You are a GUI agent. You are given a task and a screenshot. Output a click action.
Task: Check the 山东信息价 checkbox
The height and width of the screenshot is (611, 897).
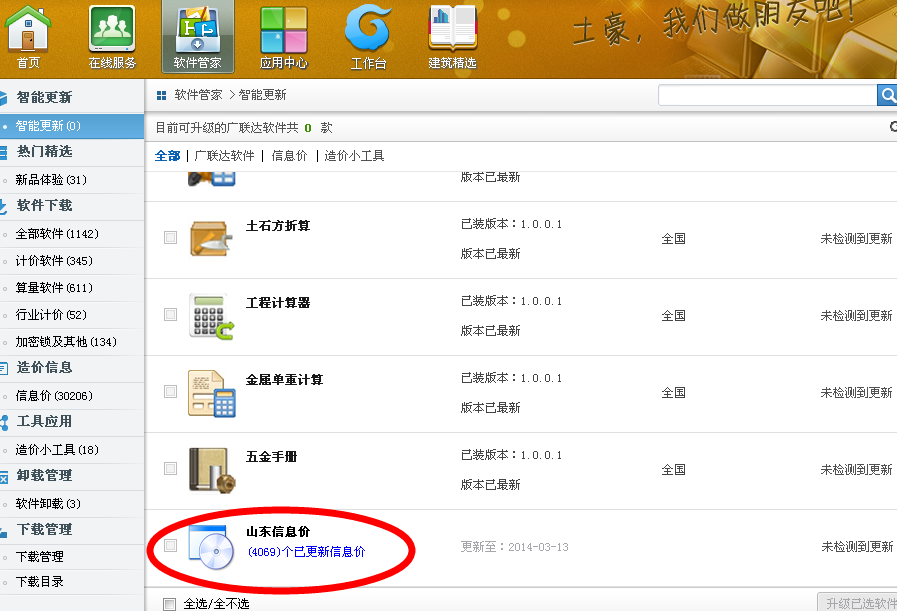pyautogui.click(x=170, y=545)
